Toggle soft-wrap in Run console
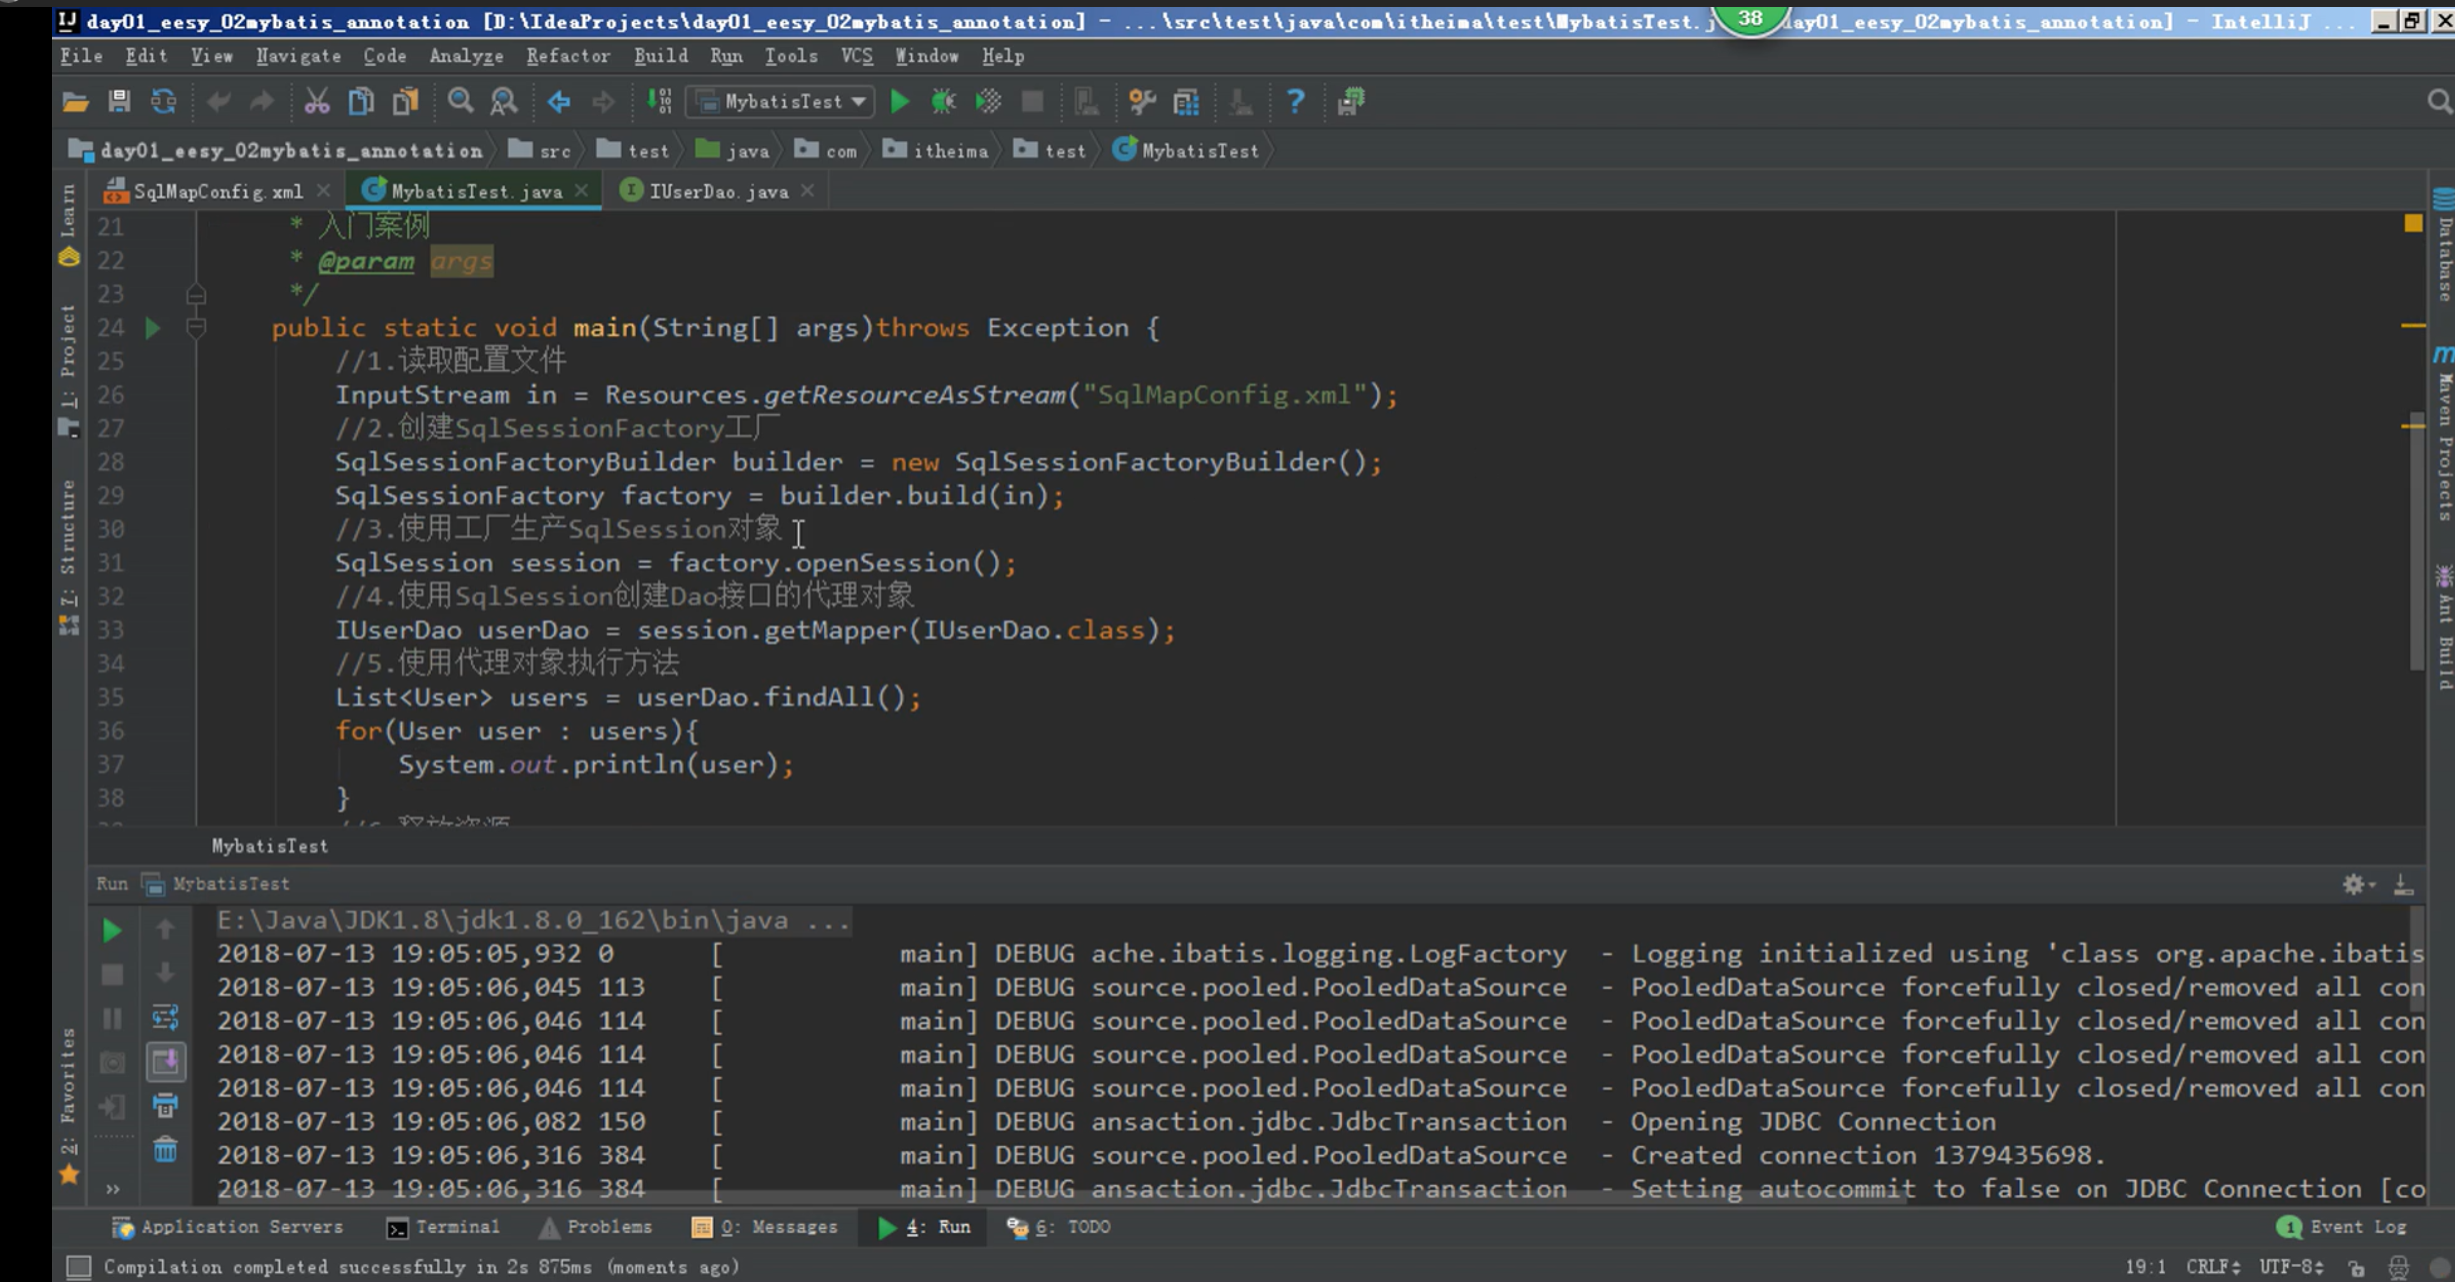Image resolution: width=2455 pixels, height=1282 pixels. pyautogui.click(x=165, y=1018)
